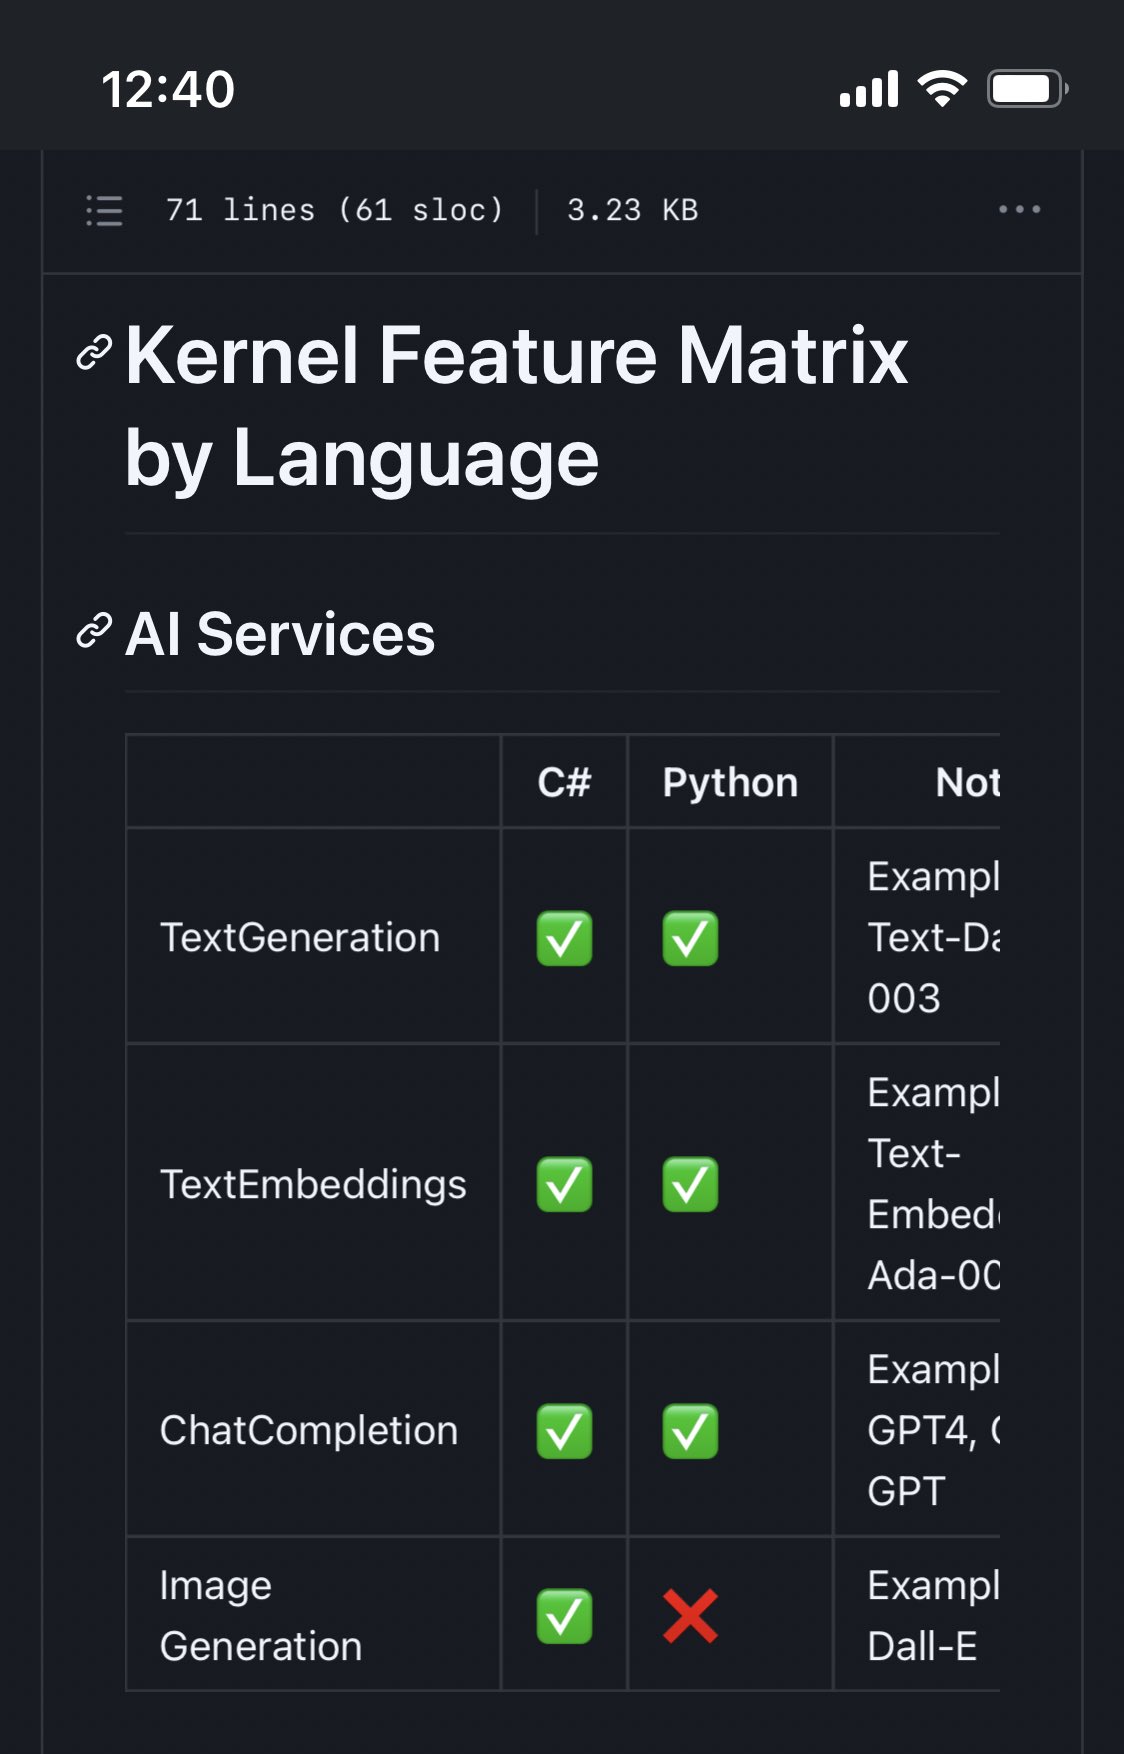
Task: Tap the red cross for Image Generation Python
Action: pos(690,1616)
